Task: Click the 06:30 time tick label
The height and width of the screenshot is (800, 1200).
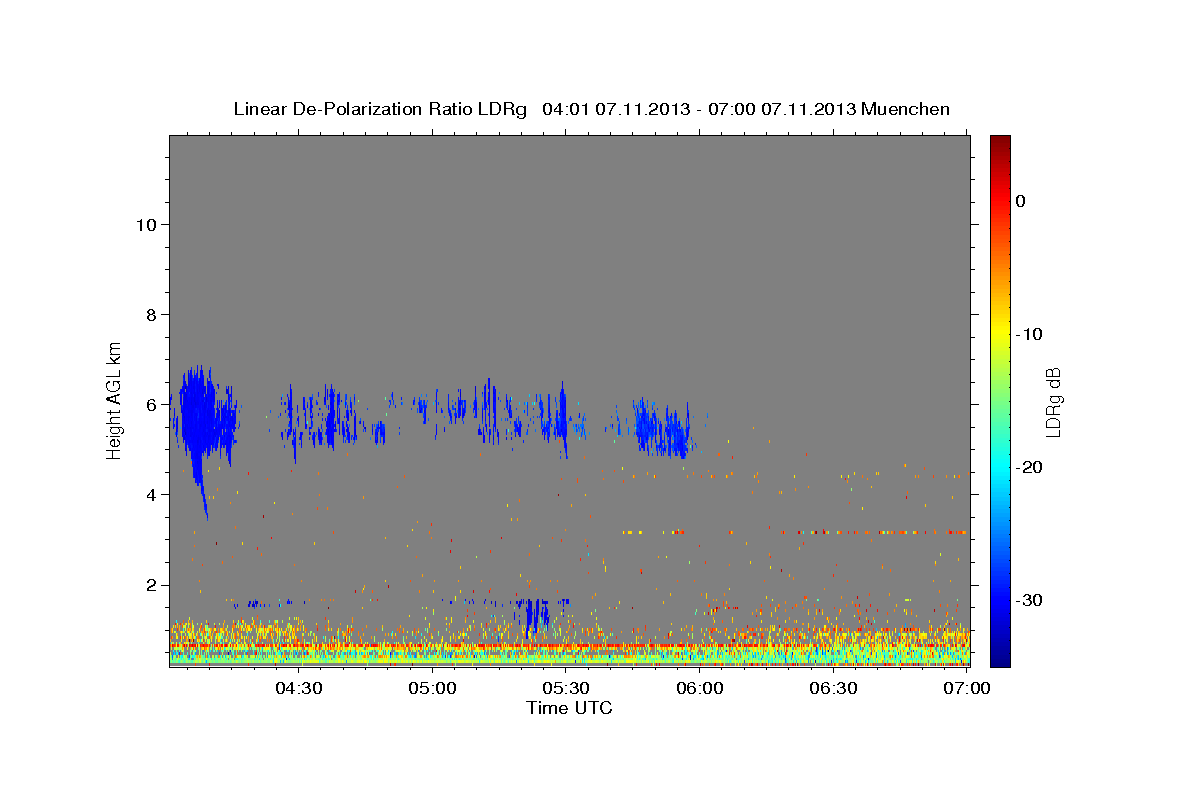Action: point(834,688)
